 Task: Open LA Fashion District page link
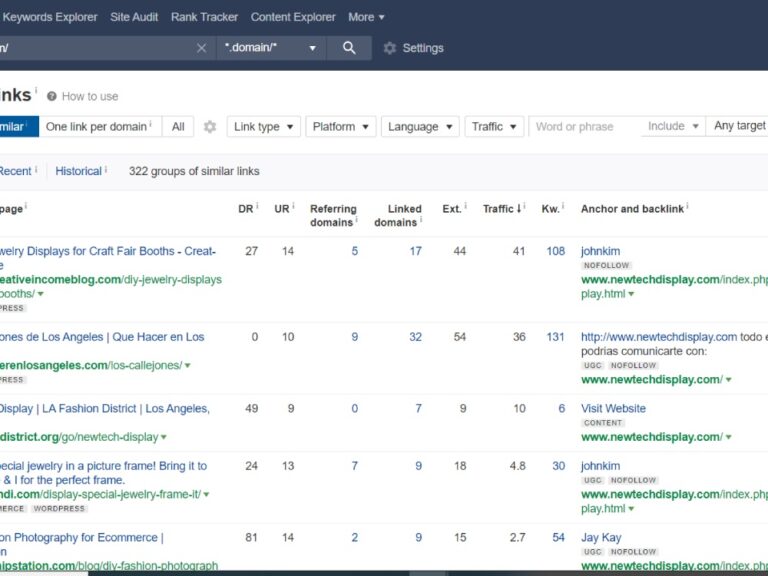point(104,408)
